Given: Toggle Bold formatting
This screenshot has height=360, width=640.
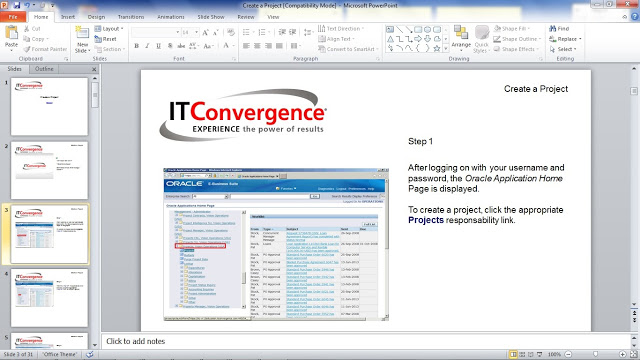Looking at the screenshot, I should [x=136, y=46].
